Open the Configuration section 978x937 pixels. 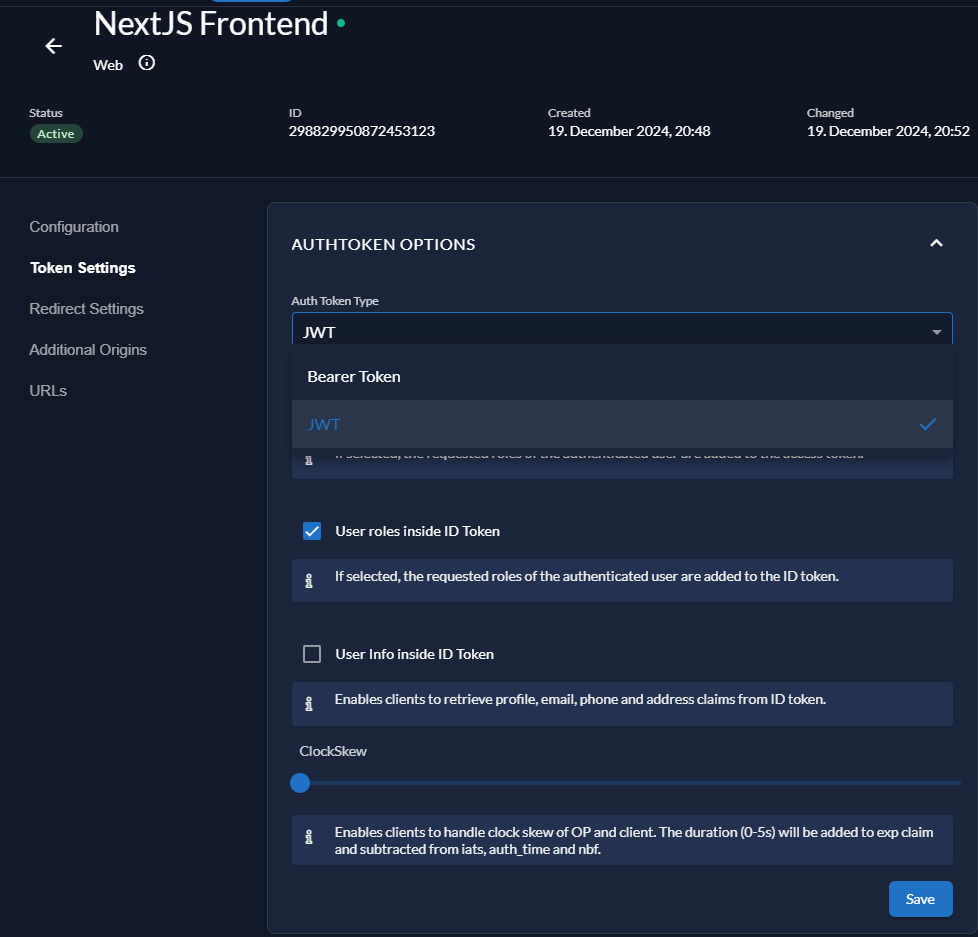tap(74, 227)
